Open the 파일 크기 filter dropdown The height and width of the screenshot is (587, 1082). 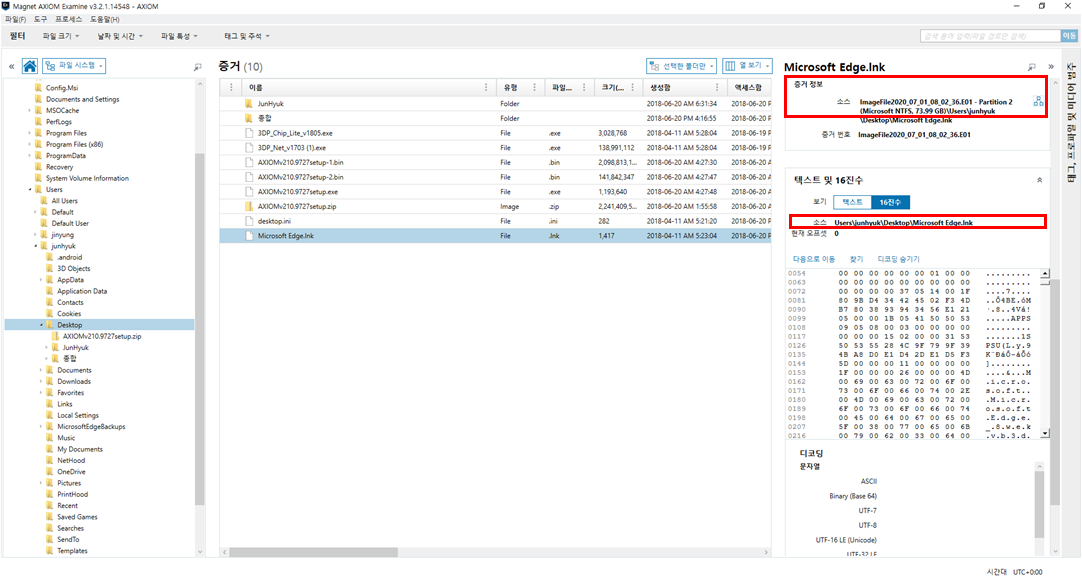pos(61,36)
